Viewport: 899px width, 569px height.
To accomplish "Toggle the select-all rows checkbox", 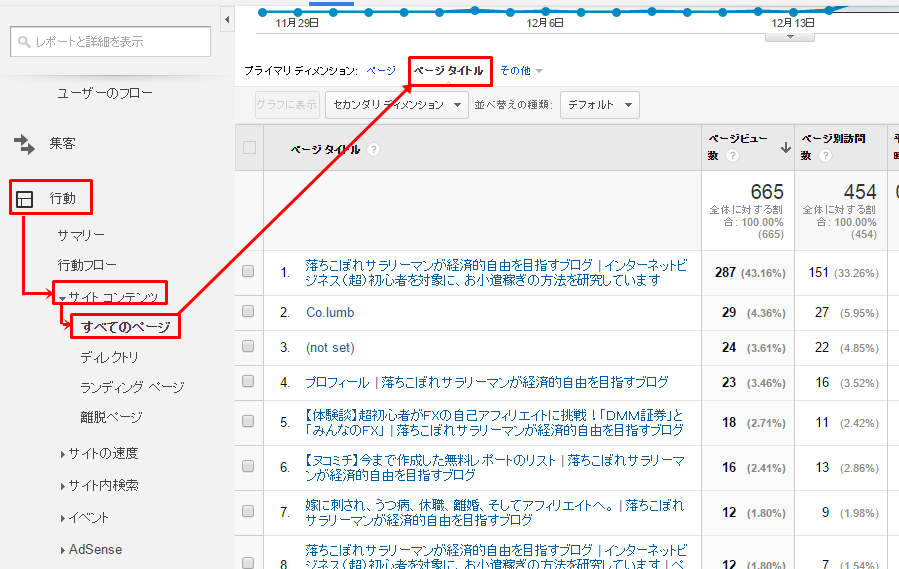I will 249,147.
